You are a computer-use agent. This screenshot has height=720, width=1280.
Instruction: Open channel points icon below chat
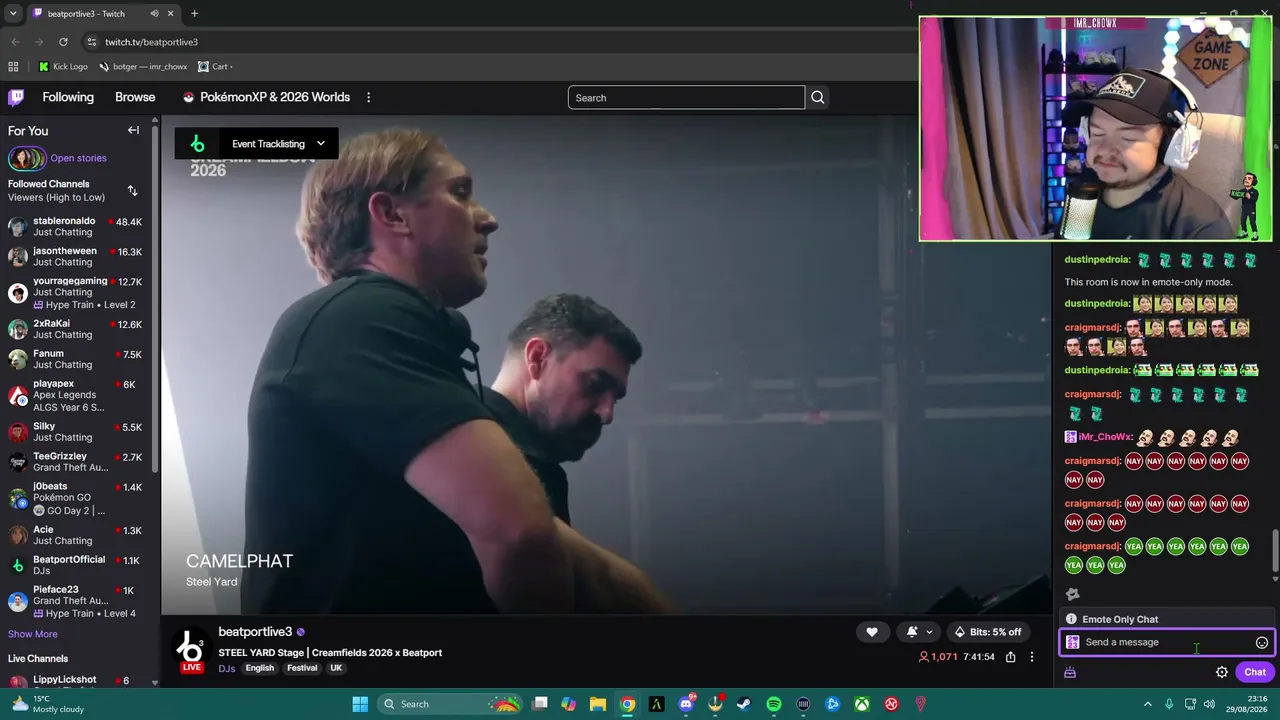pyautogui.click(x=1070, y=672)
